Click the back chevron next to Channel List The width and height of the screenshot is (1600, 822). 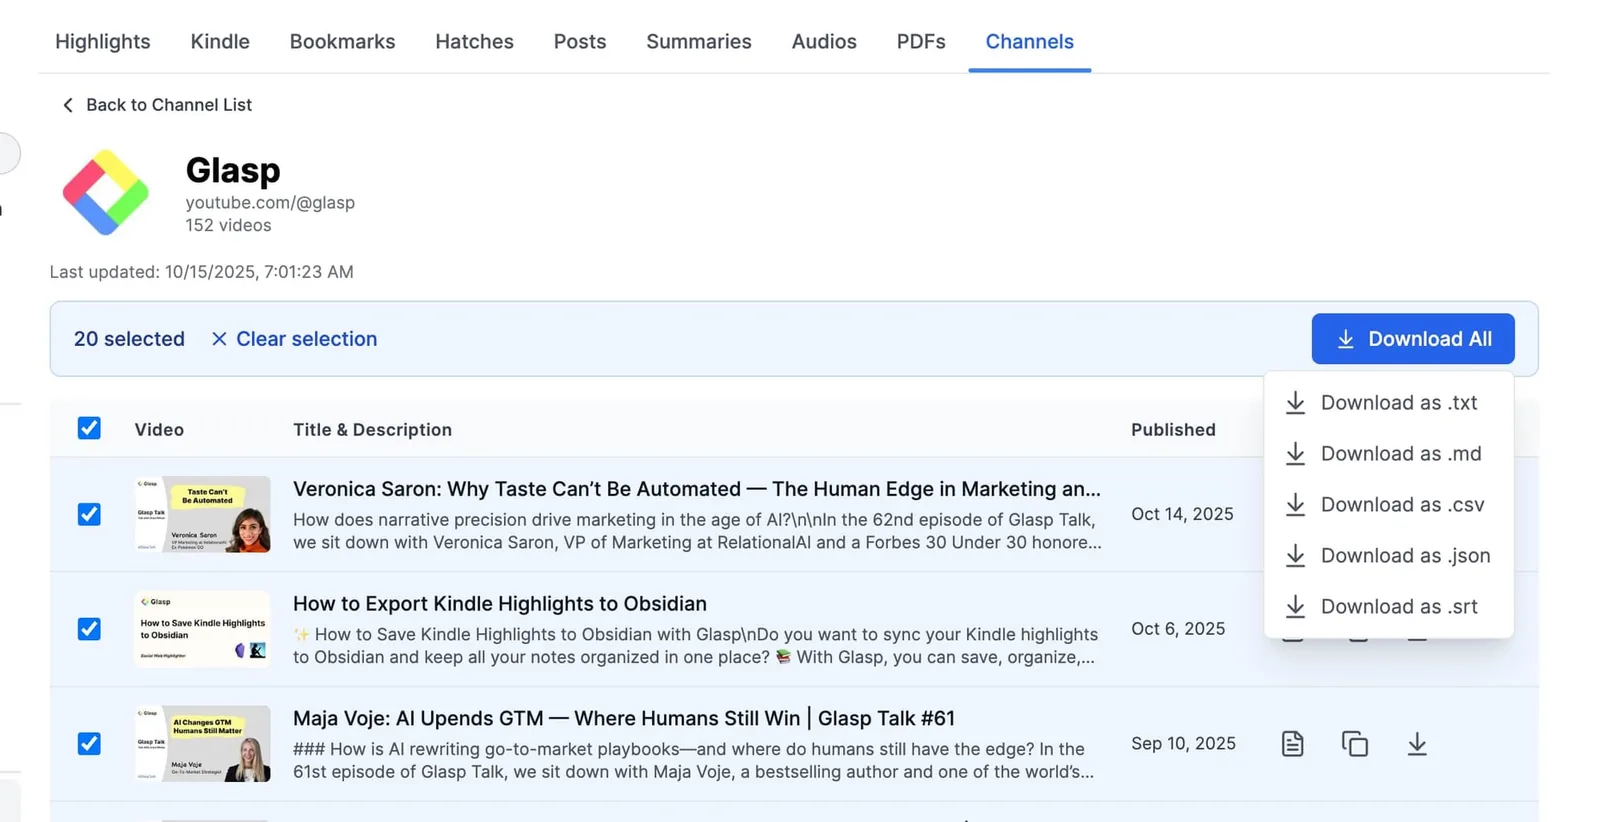[68, 105]
